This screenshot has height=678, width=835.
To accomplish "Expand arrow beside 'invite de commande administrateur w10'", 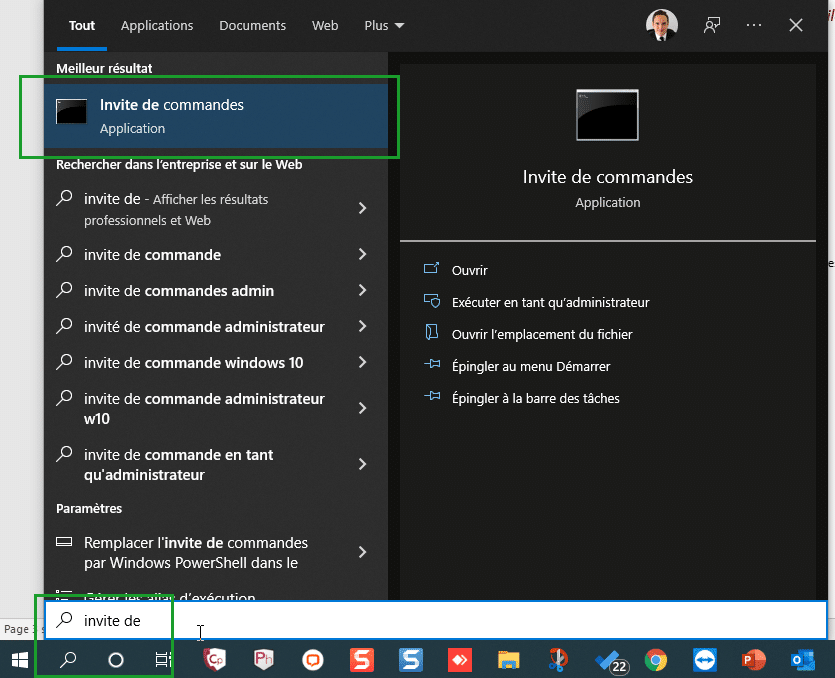I will click(363, 409).
